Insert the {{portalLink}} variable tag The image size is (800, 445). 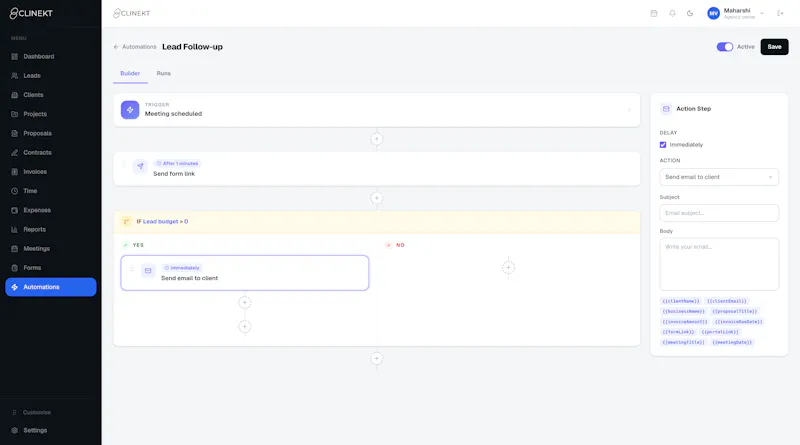(720, 332)
